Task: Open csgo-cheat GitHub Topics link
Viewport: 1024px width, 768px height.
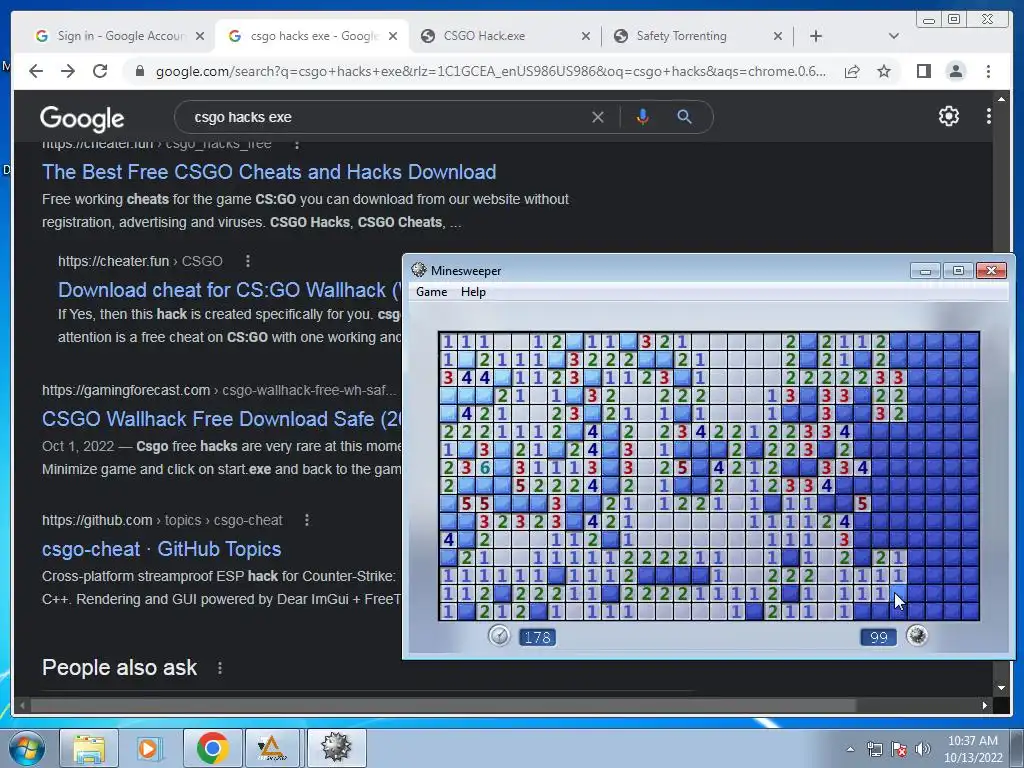Action: 161,549
